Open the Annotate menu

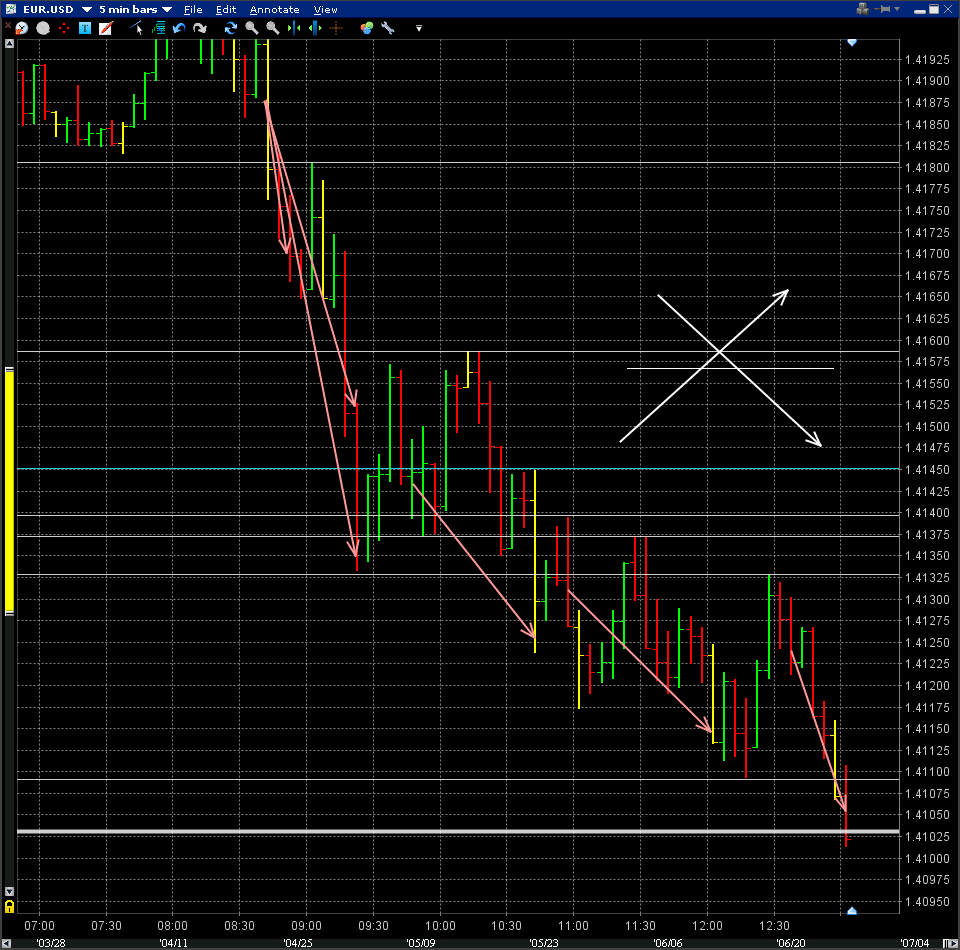click(274, 10)
